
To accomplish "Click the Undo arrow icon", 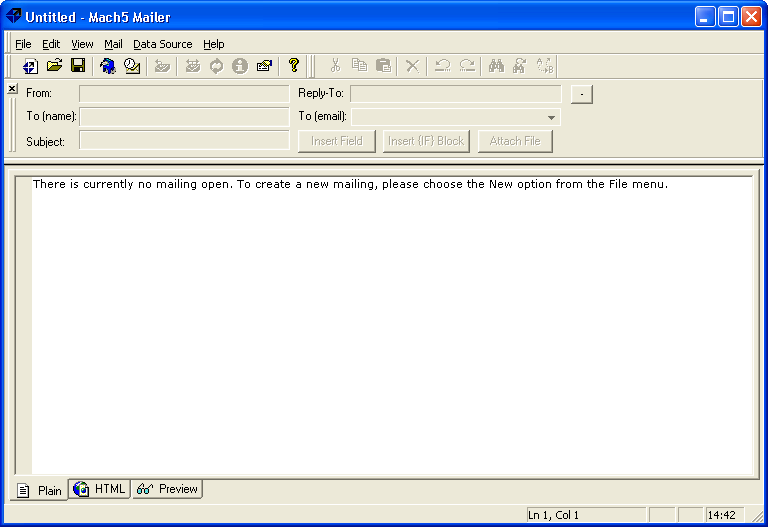I will click(442, 66).
